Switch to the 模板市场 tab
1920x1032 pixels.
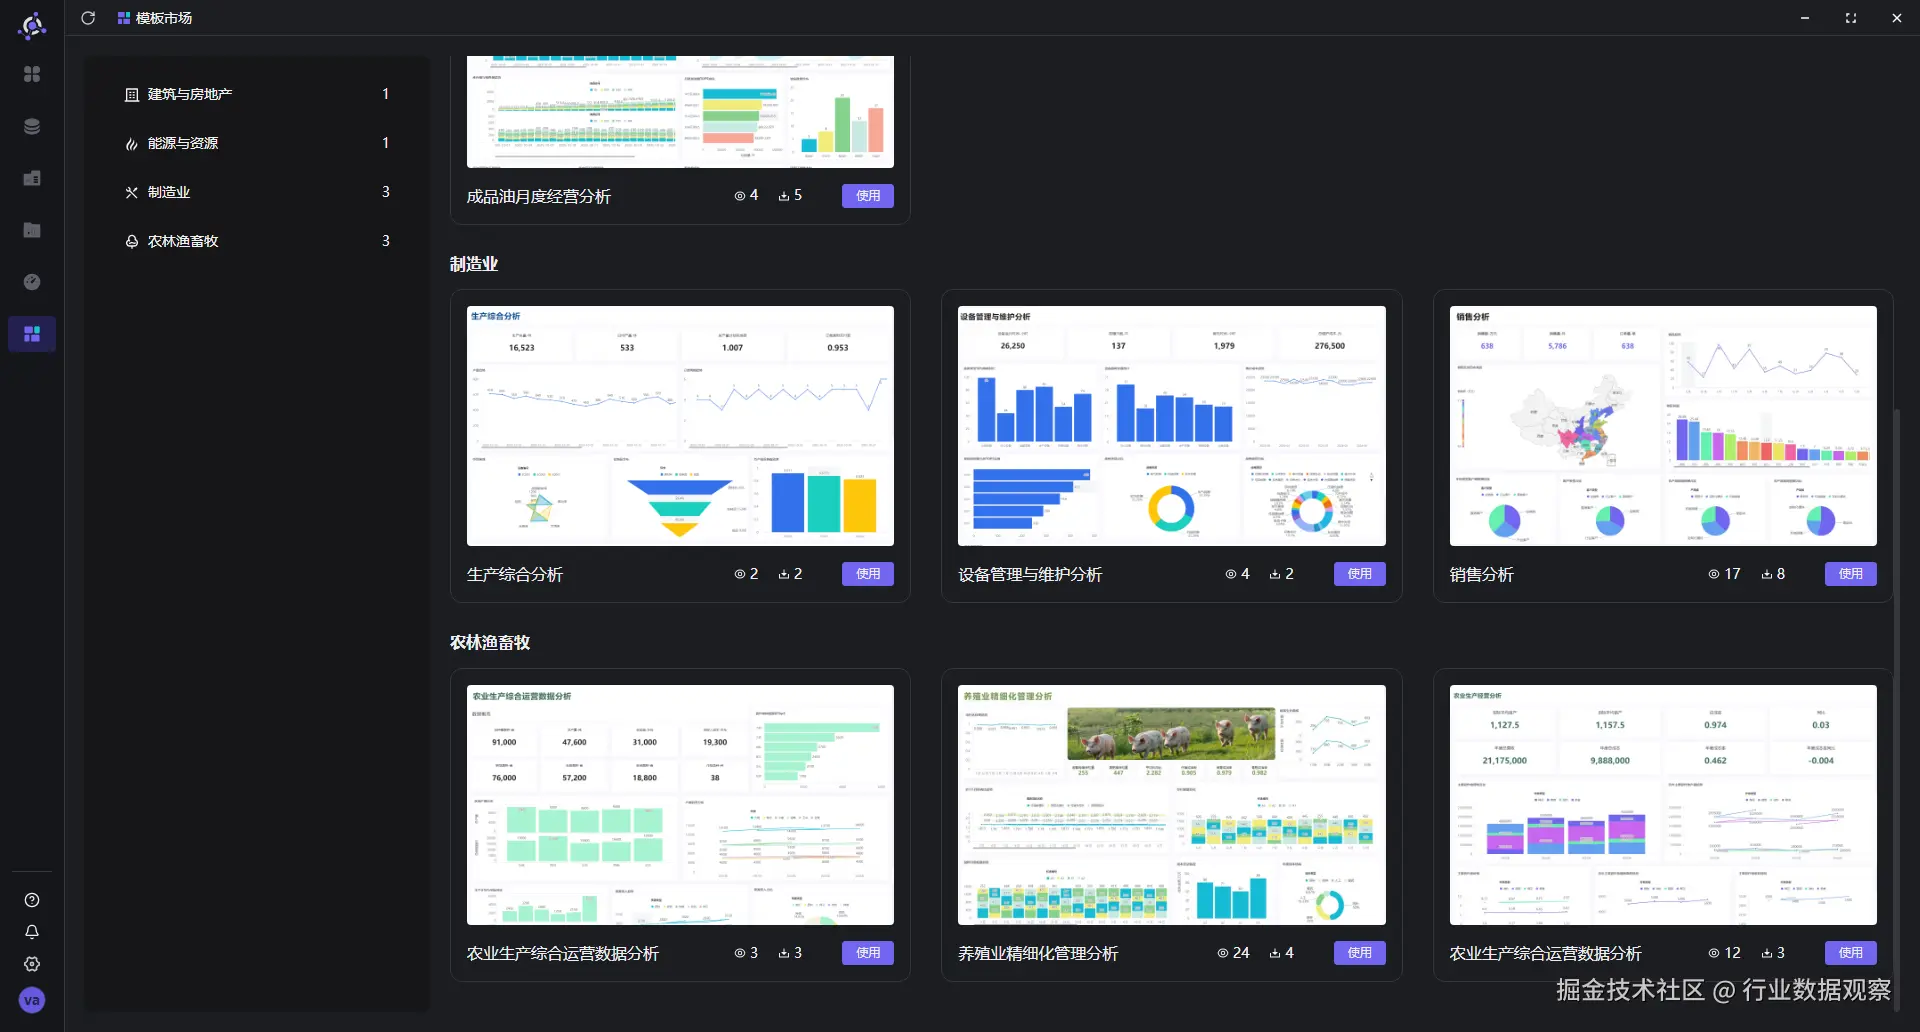(155, 18)
